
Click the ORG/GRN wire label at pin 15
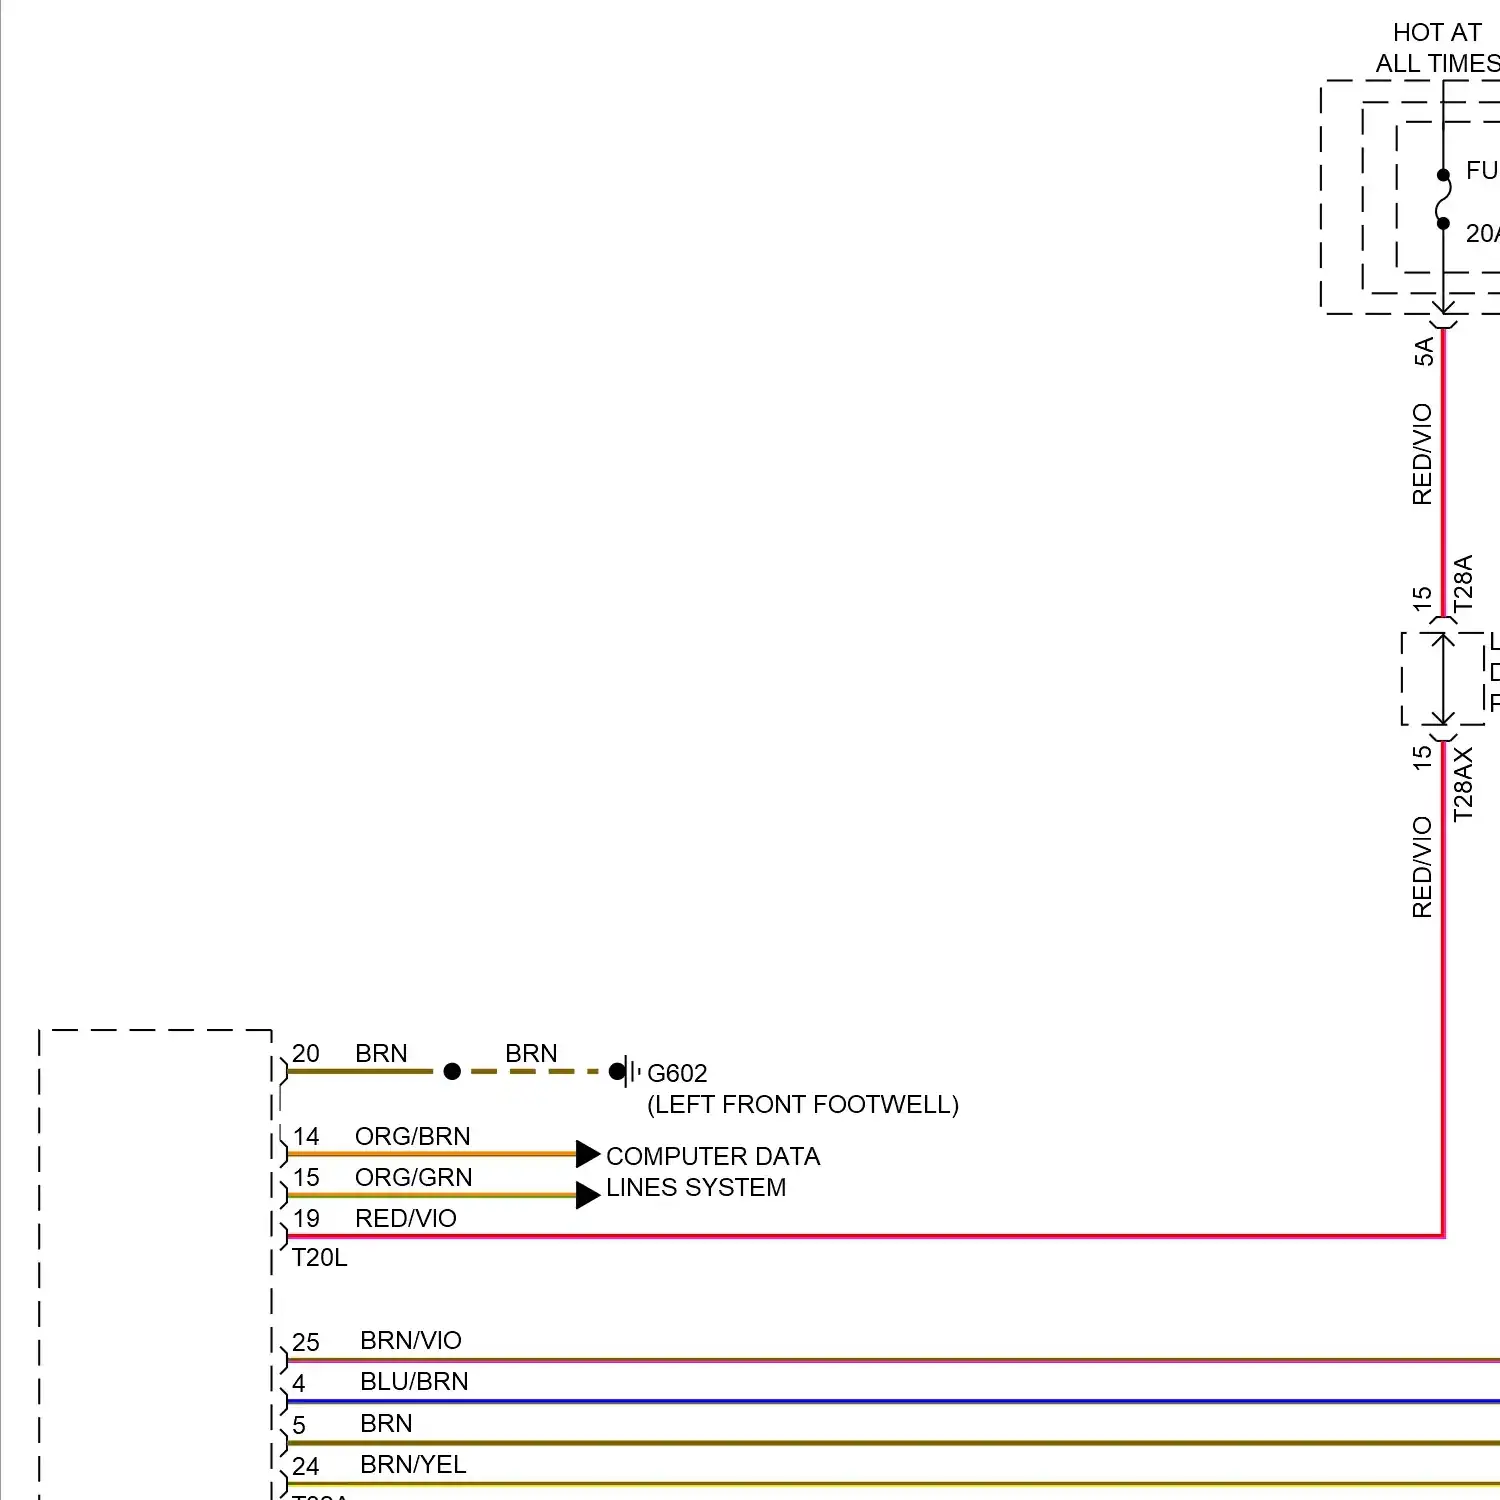pyautogui.click(x=413, y=1177)
